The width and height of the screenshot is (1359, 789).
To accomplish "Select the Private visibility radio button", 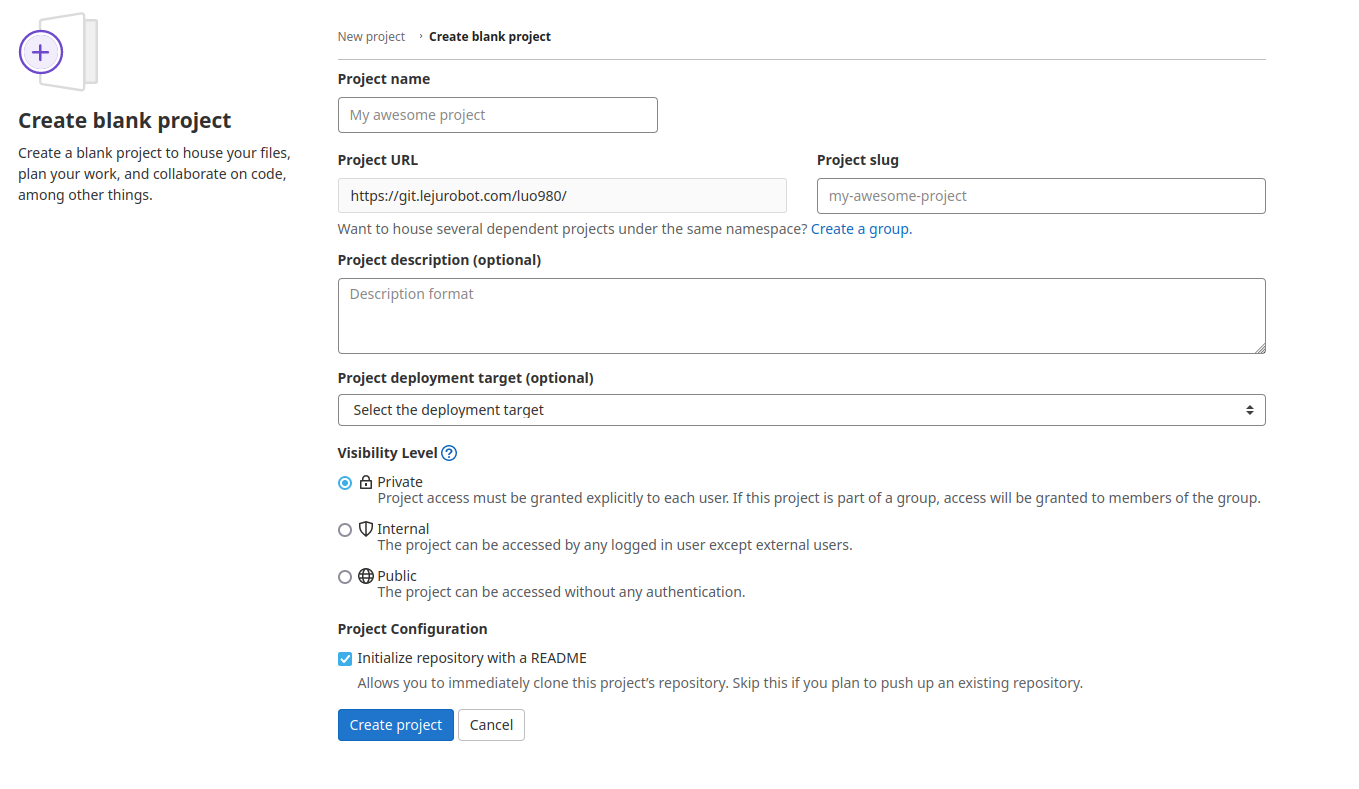I will click(345, 483).
